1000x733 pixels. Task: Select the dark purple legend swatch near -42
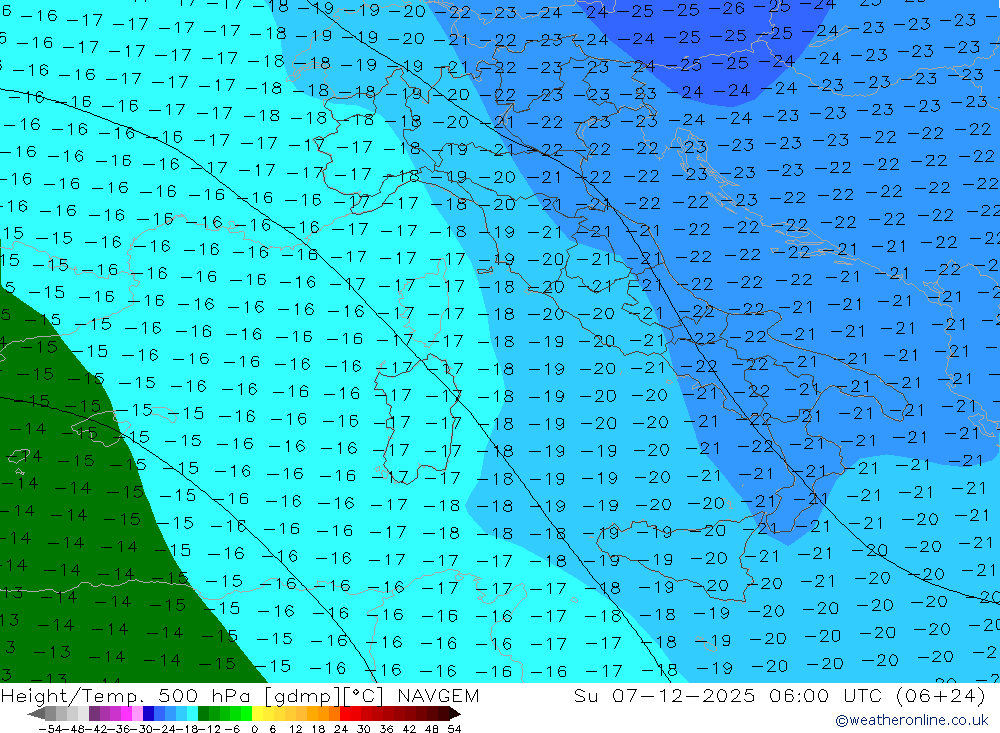click(94, 714)
